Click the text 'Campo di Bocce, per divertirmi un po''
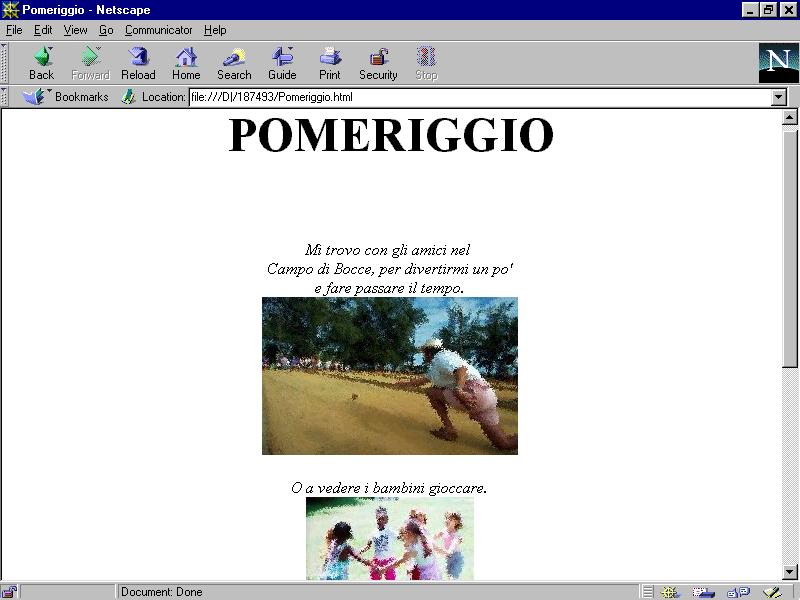Image resolution: width=800 pixels, height=600 pixels. point(390,269)
